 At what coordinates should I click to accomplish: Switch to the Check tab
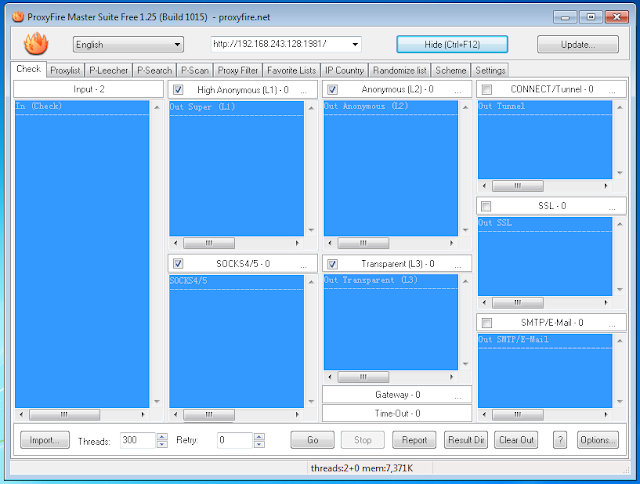click(29, 69)
